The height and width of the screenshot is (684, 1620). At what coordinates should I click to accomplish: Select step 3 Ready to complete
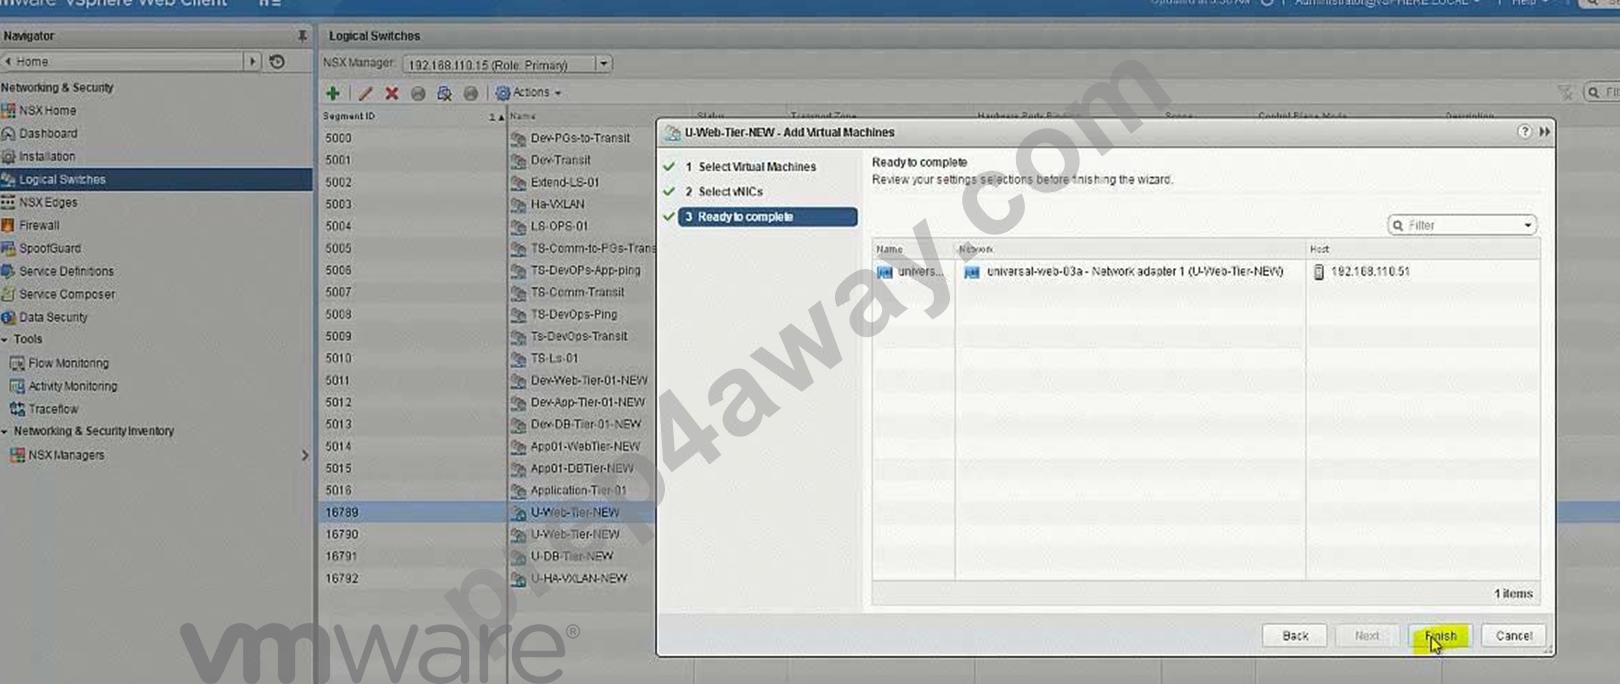point(767,217)
